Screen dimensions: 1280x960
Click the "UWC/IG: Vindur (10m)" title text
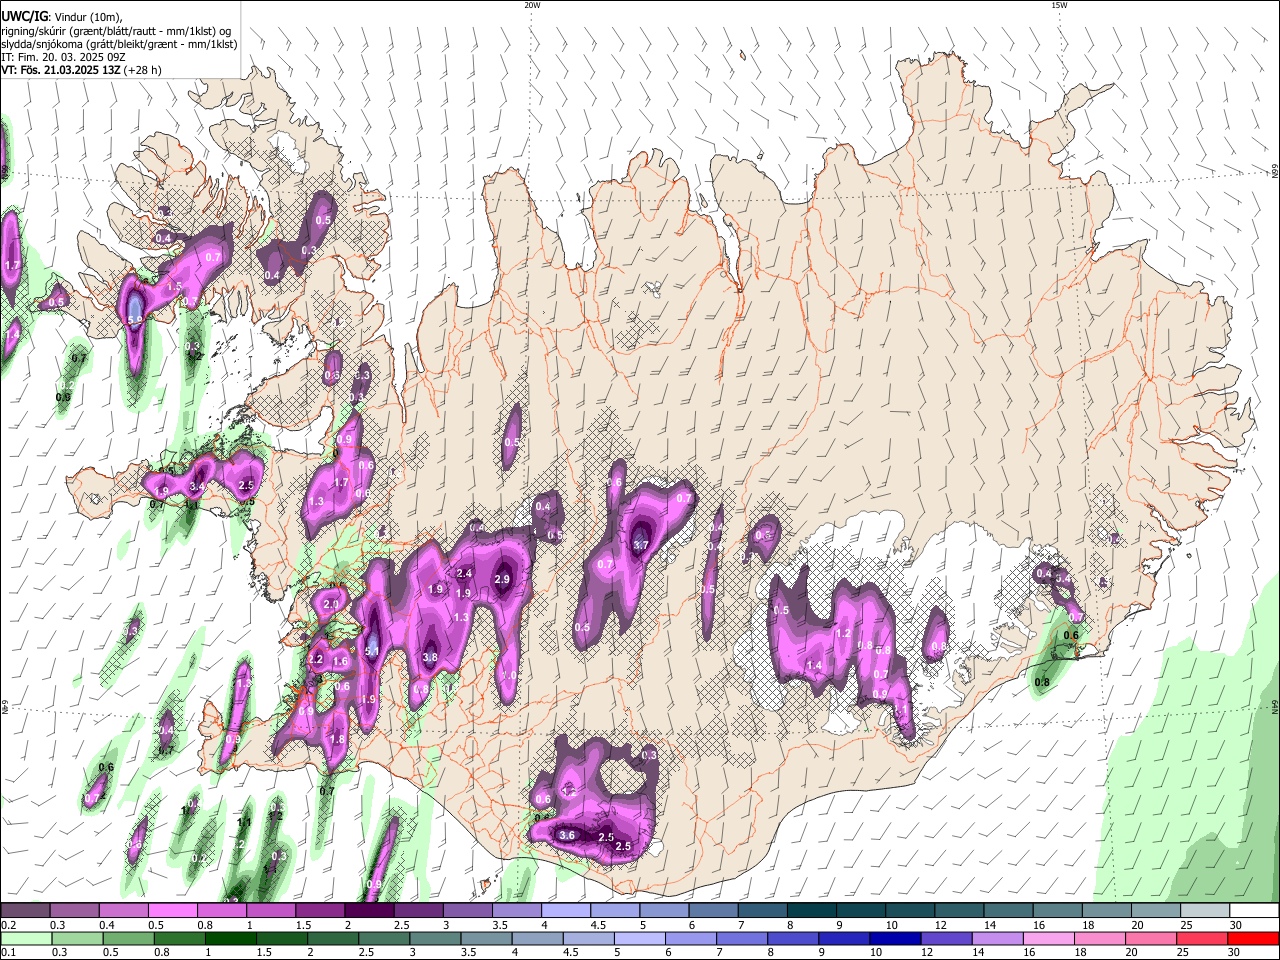click(61, 16)
